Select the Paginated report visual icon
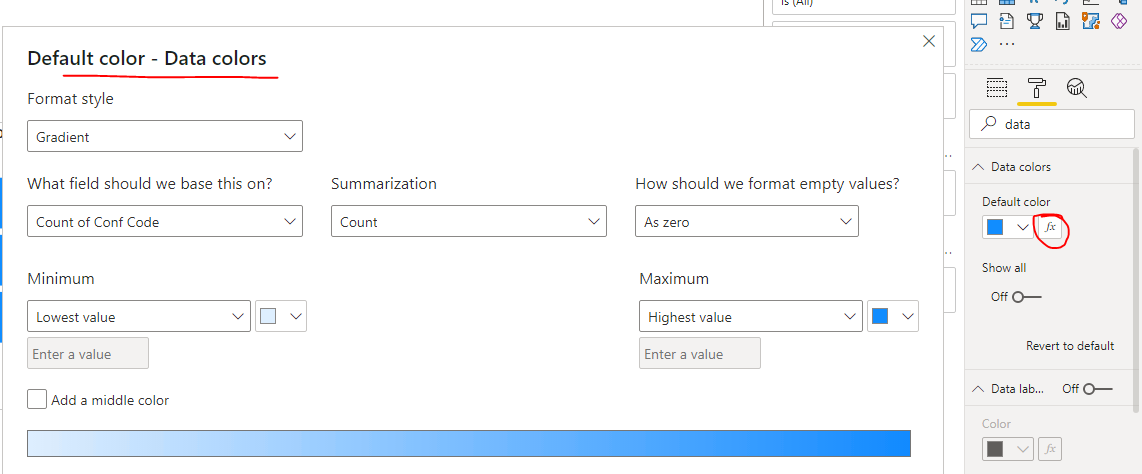The width and height of the screenshot is (1142, 474). coord(1063,21)
